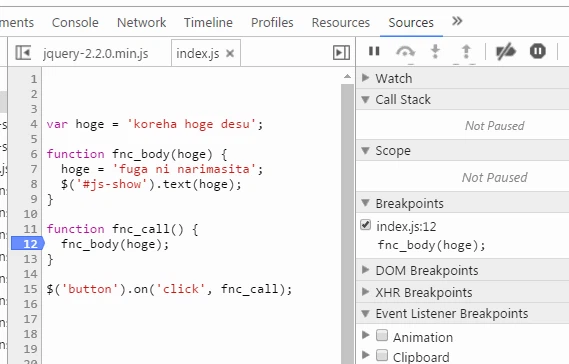Viewport: 569px width, 364px height.
Task: Collapse the Breakpoints section
Action: [x=365, y=203]
